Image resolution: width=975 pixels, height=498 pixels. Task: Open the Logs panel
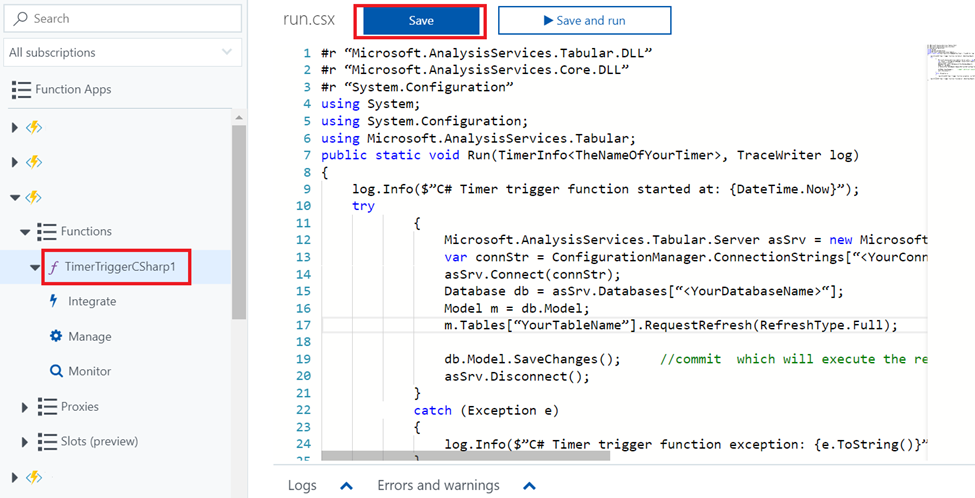(x=302, y=486)
